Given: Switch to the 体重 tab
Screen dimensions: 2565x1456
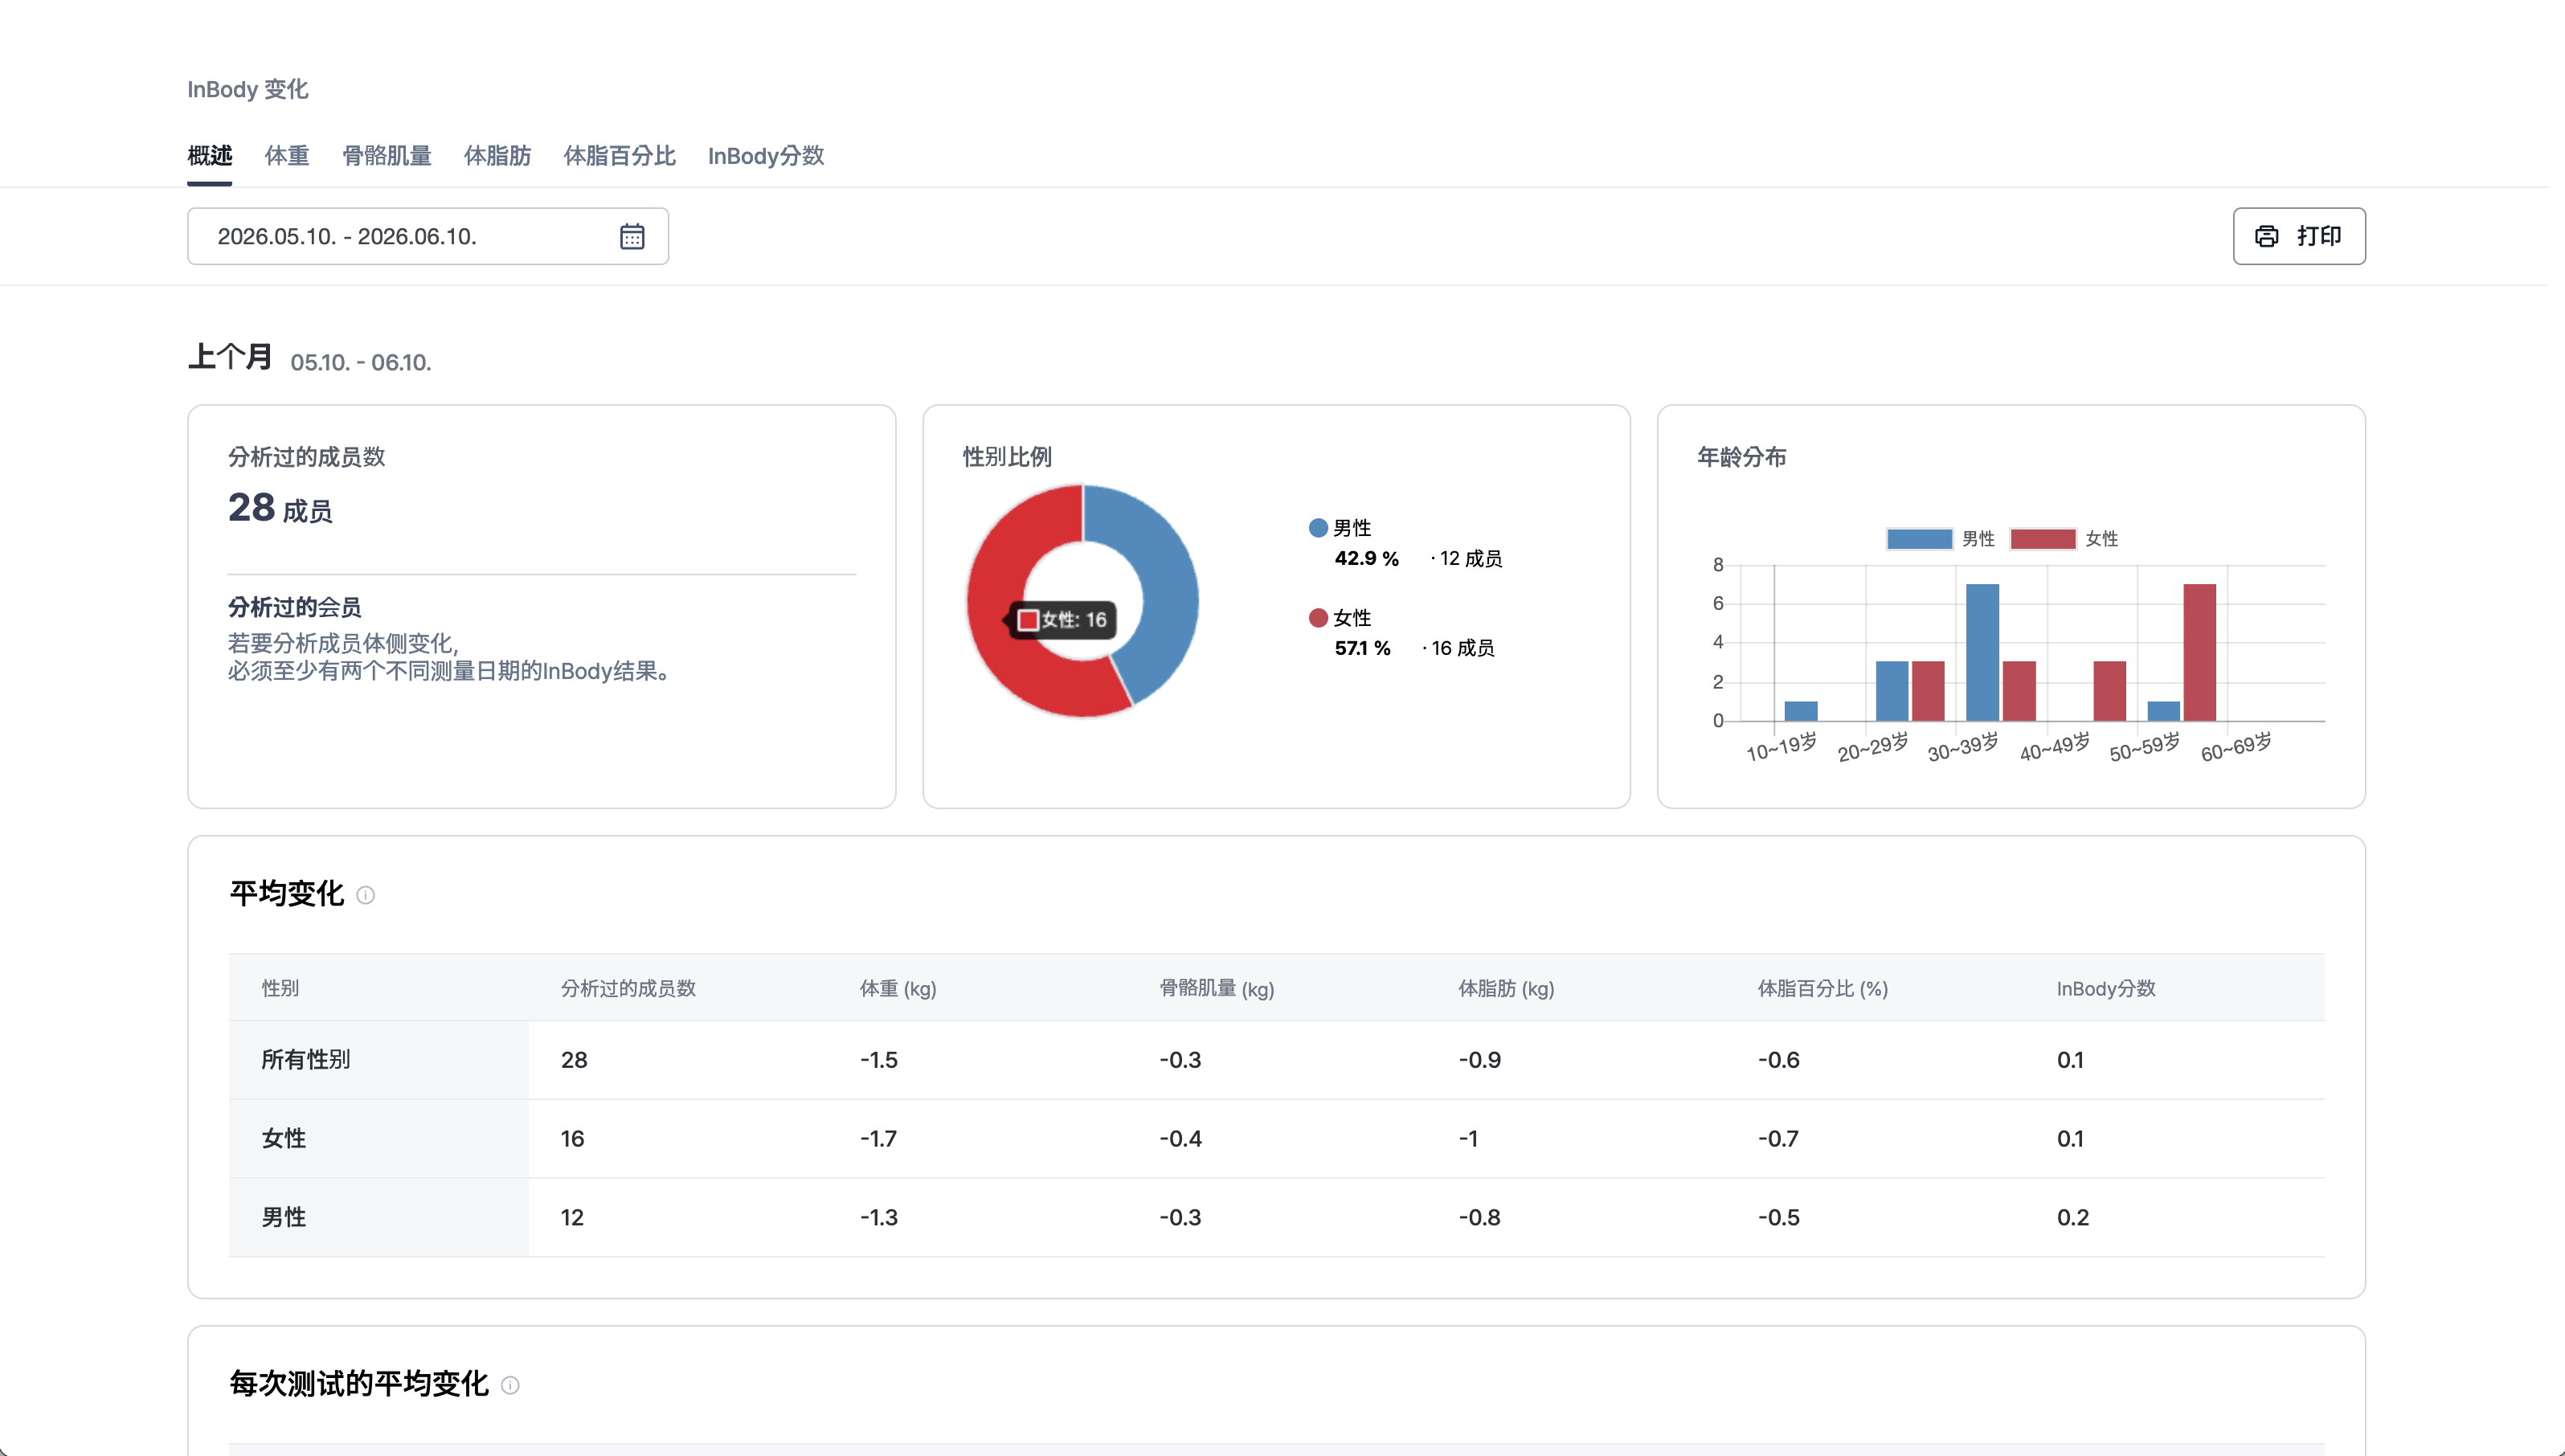Looking at the screenshot, I should (x=287, y=156).
